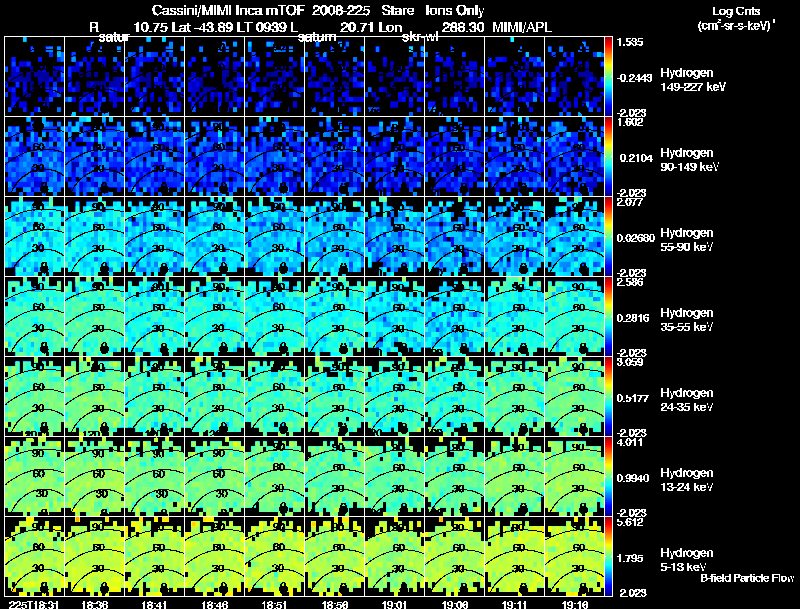Click the '225T18:31' time label
The width and height of the screenshot is (800, 609).
coord(33,604)
